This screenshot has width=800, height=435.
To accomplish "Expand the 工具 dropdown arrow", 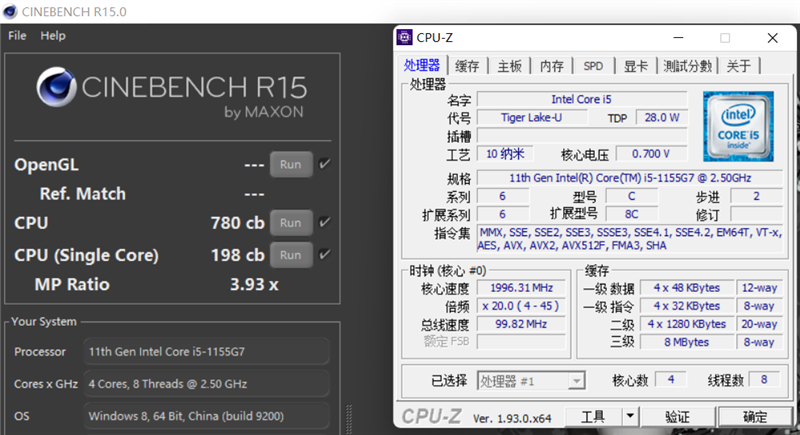I will [x=629, y=416].
